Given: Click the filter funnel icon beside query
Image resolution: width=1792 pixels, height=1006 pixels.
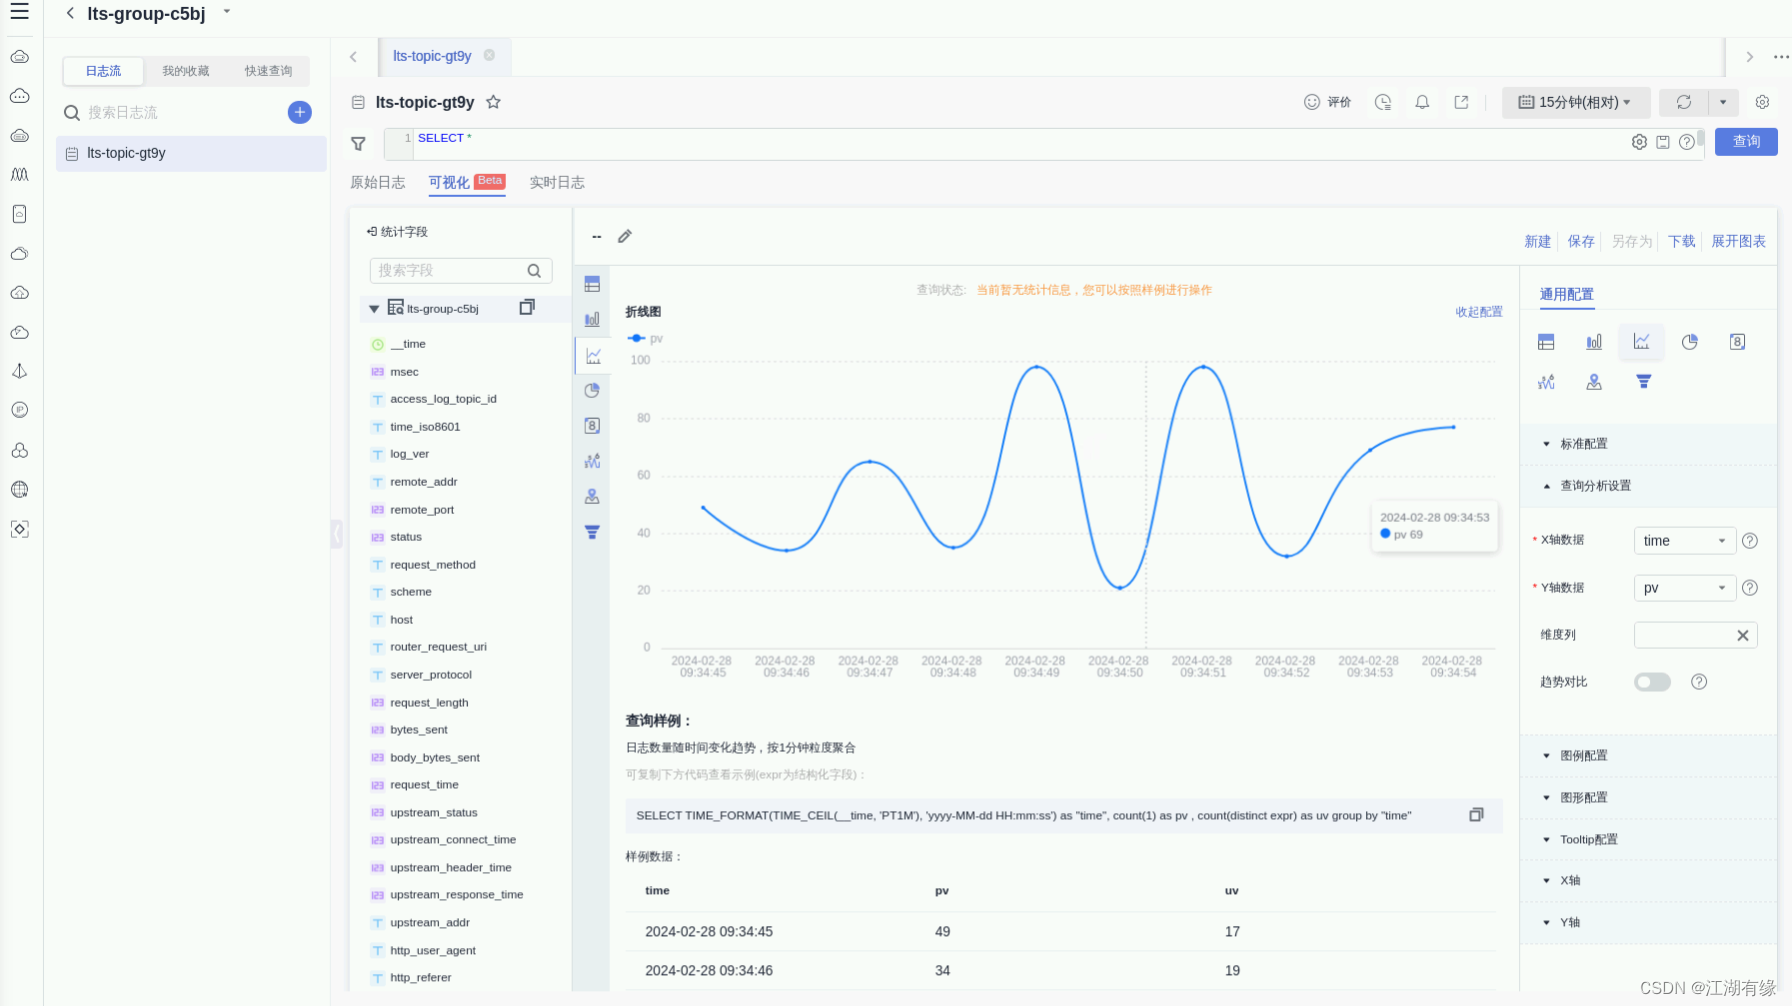Looking at the screenshot, I should coord(358,144).
